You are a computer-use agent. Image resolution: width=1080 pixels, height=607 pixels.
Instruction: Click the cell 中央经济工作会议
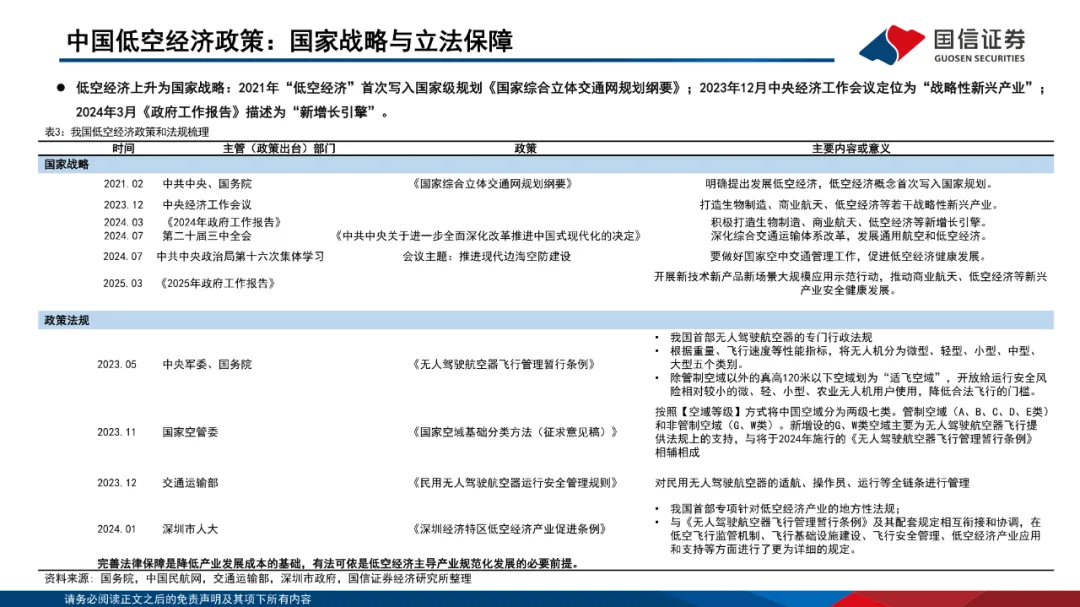207,205
